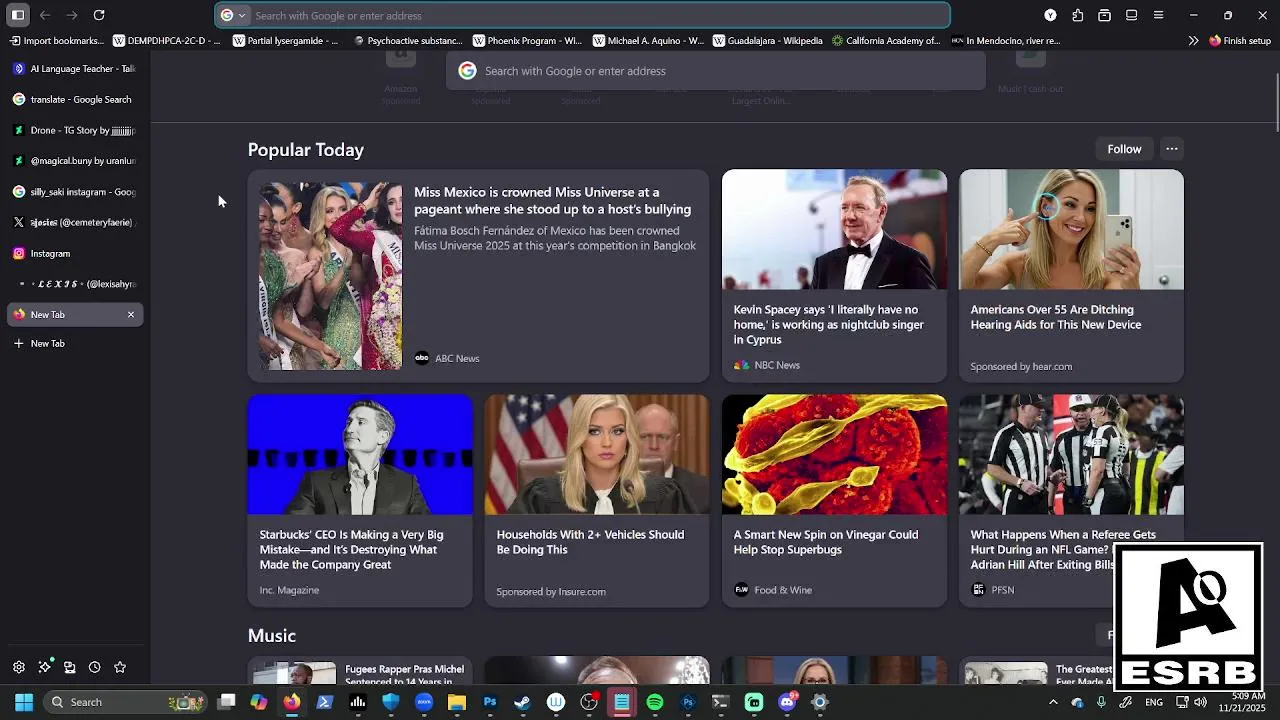Show more bookmarks via the chevron
The height and width of the screenshot is (720, 1280).
1193,41
